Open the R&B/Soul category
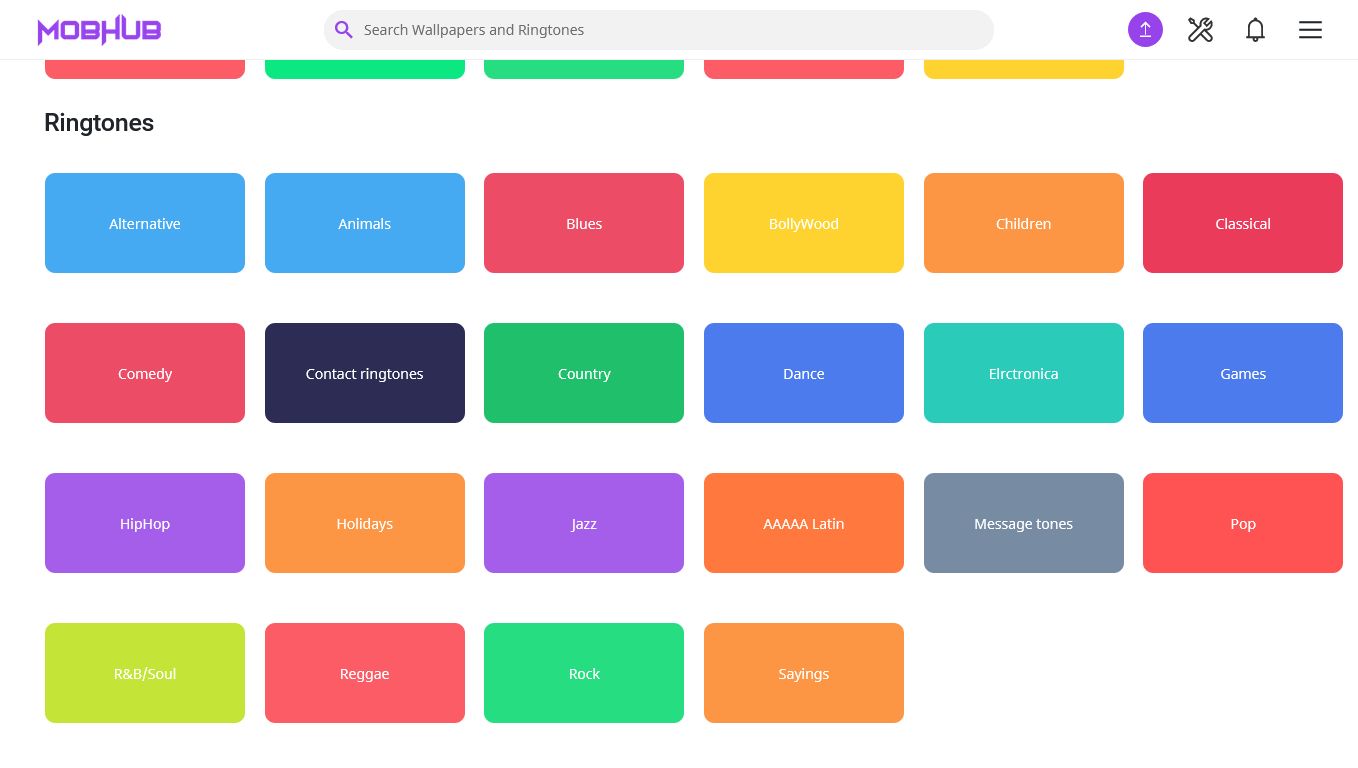Viewport: 1358px width, 768px height. click(x=145, y=673)
